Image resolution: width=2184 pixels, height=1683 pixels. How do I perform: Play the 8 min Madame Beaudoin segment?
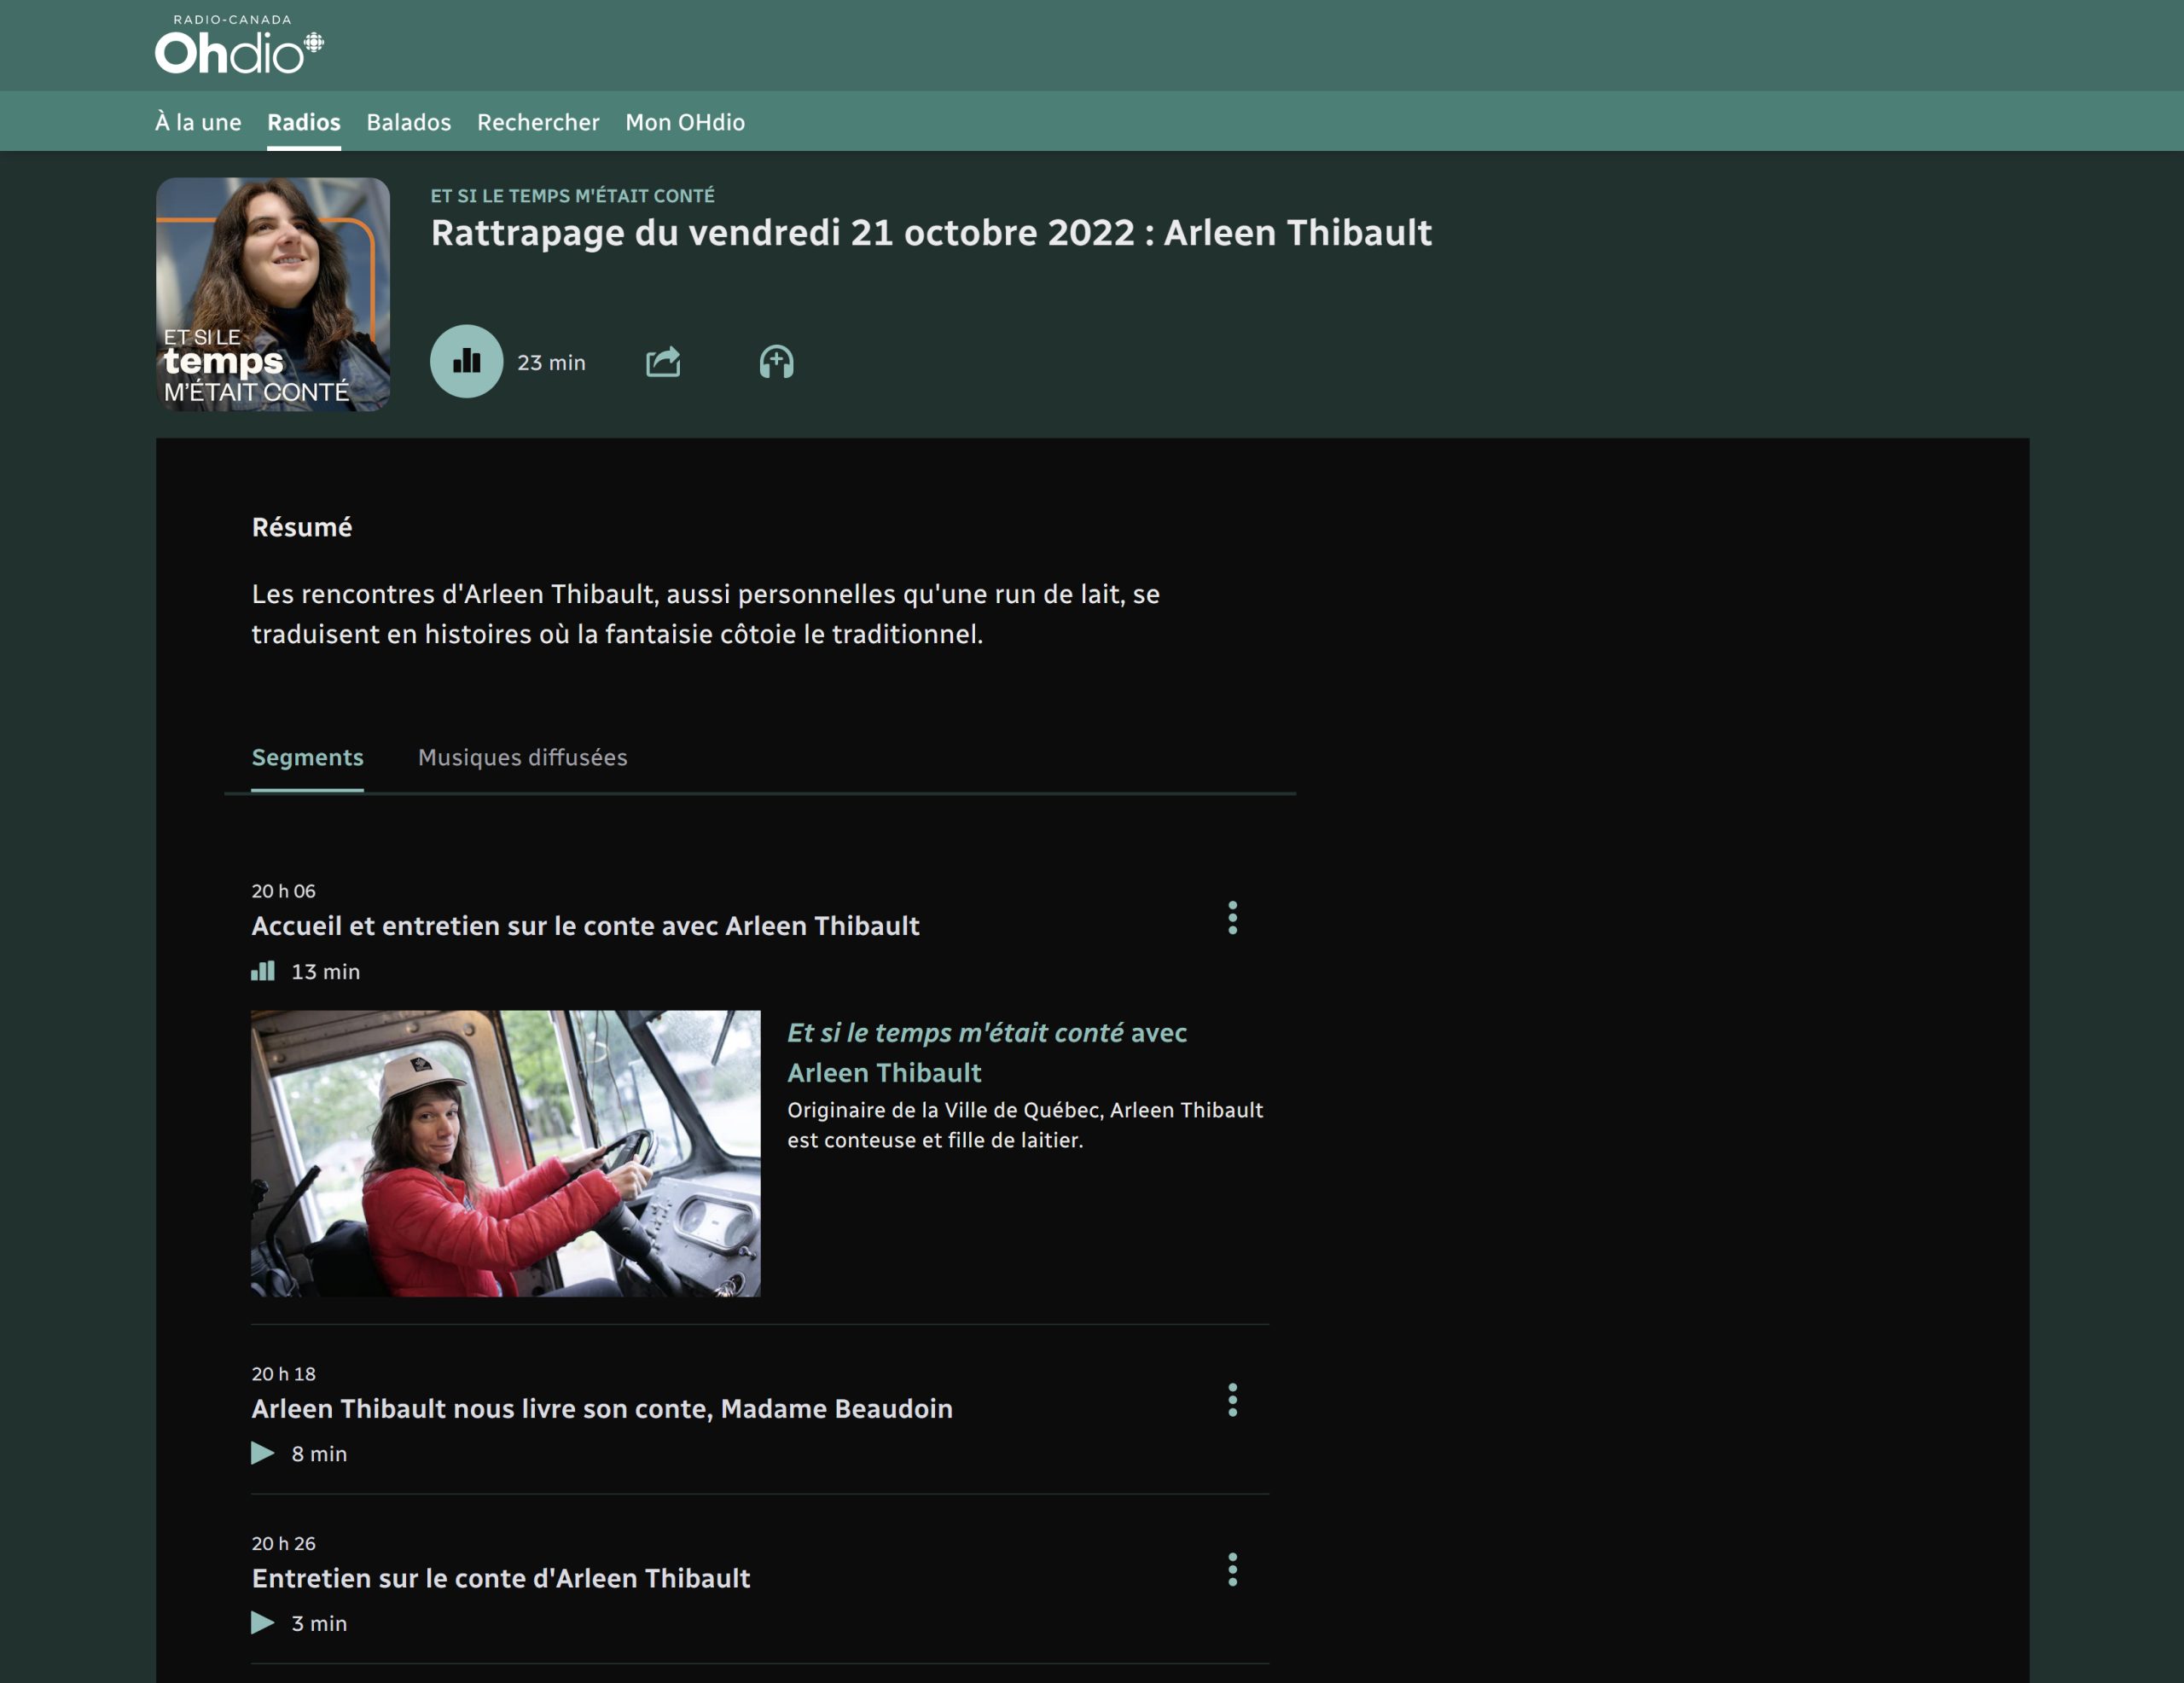[x=263, y=1453]
